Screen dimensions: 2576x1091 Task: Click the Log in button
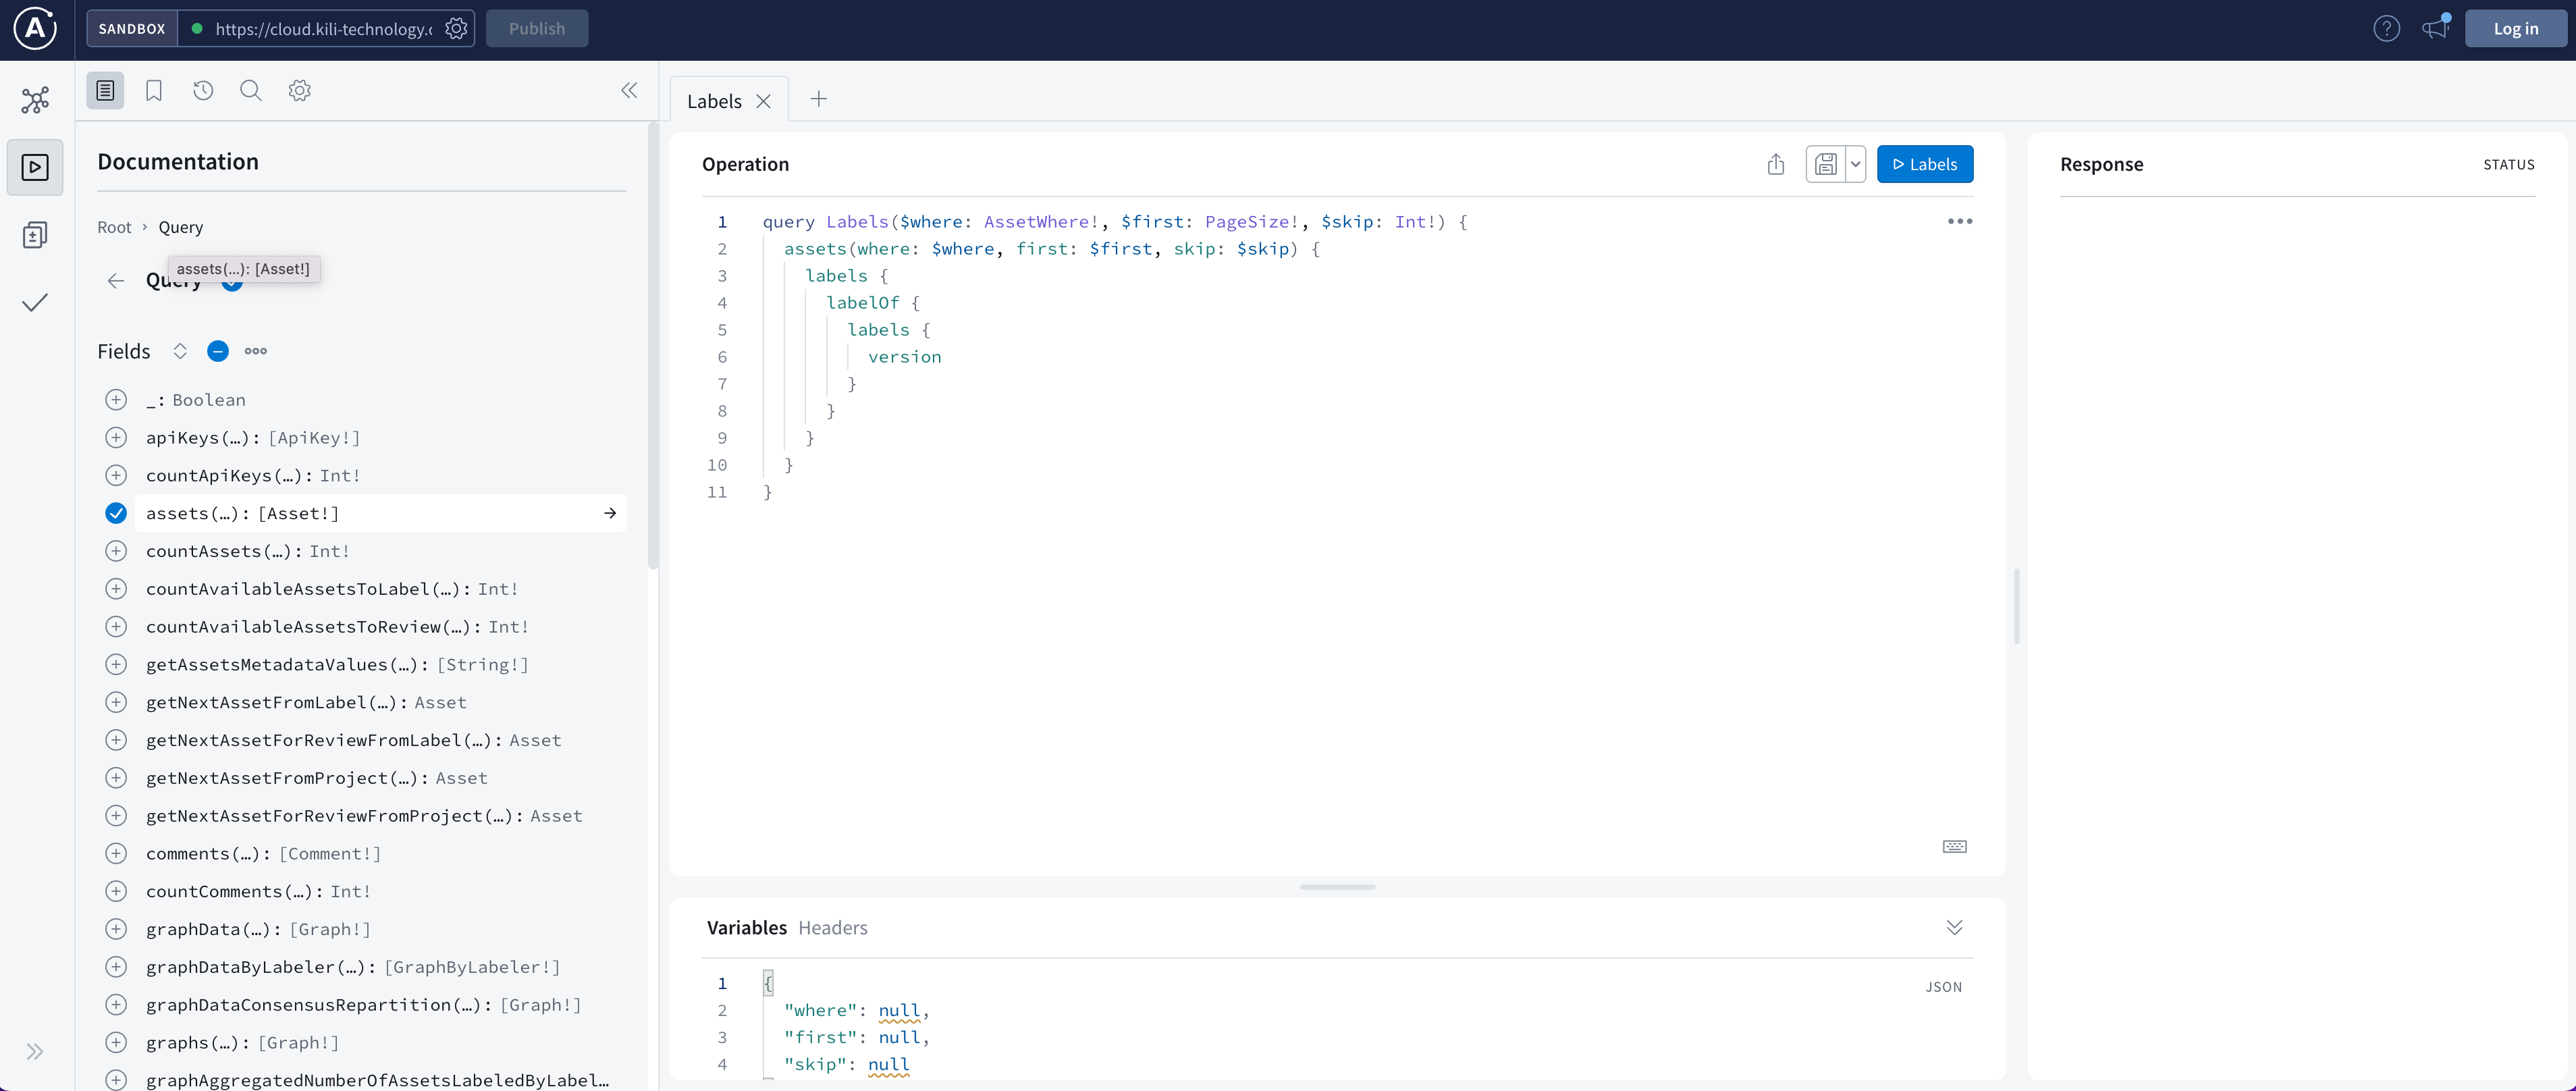pos(2516,29)
